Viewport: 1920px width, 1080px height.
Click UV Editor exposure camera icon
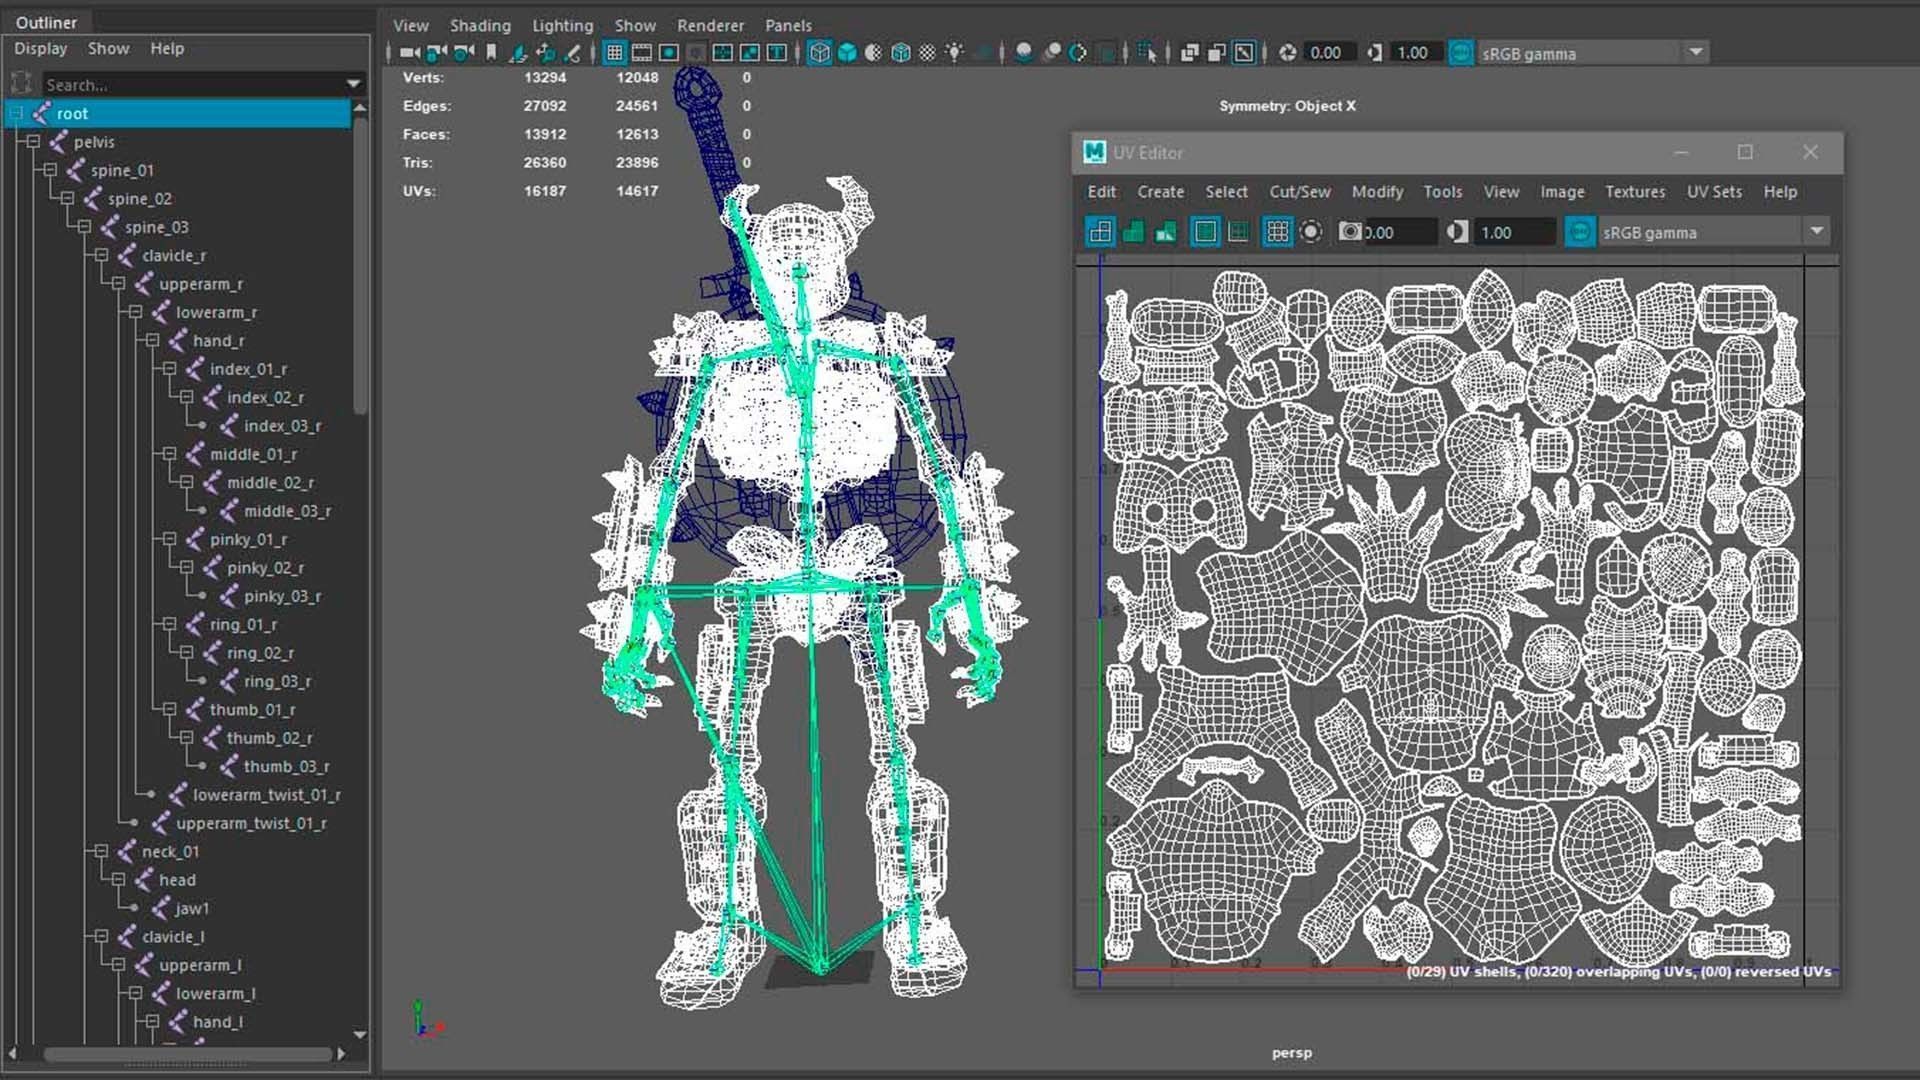tap(1350, 232)
